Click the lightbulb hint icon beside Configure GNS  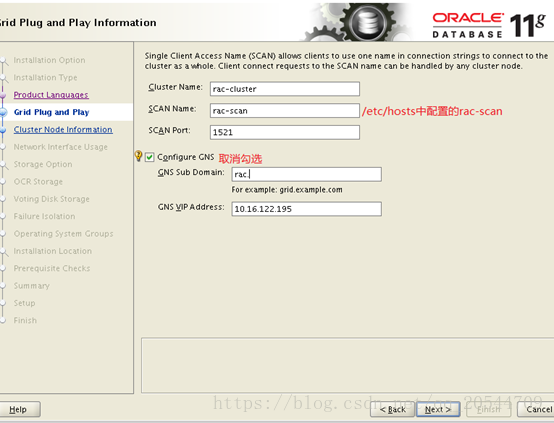pyautogui.click(x=138, y=156)
